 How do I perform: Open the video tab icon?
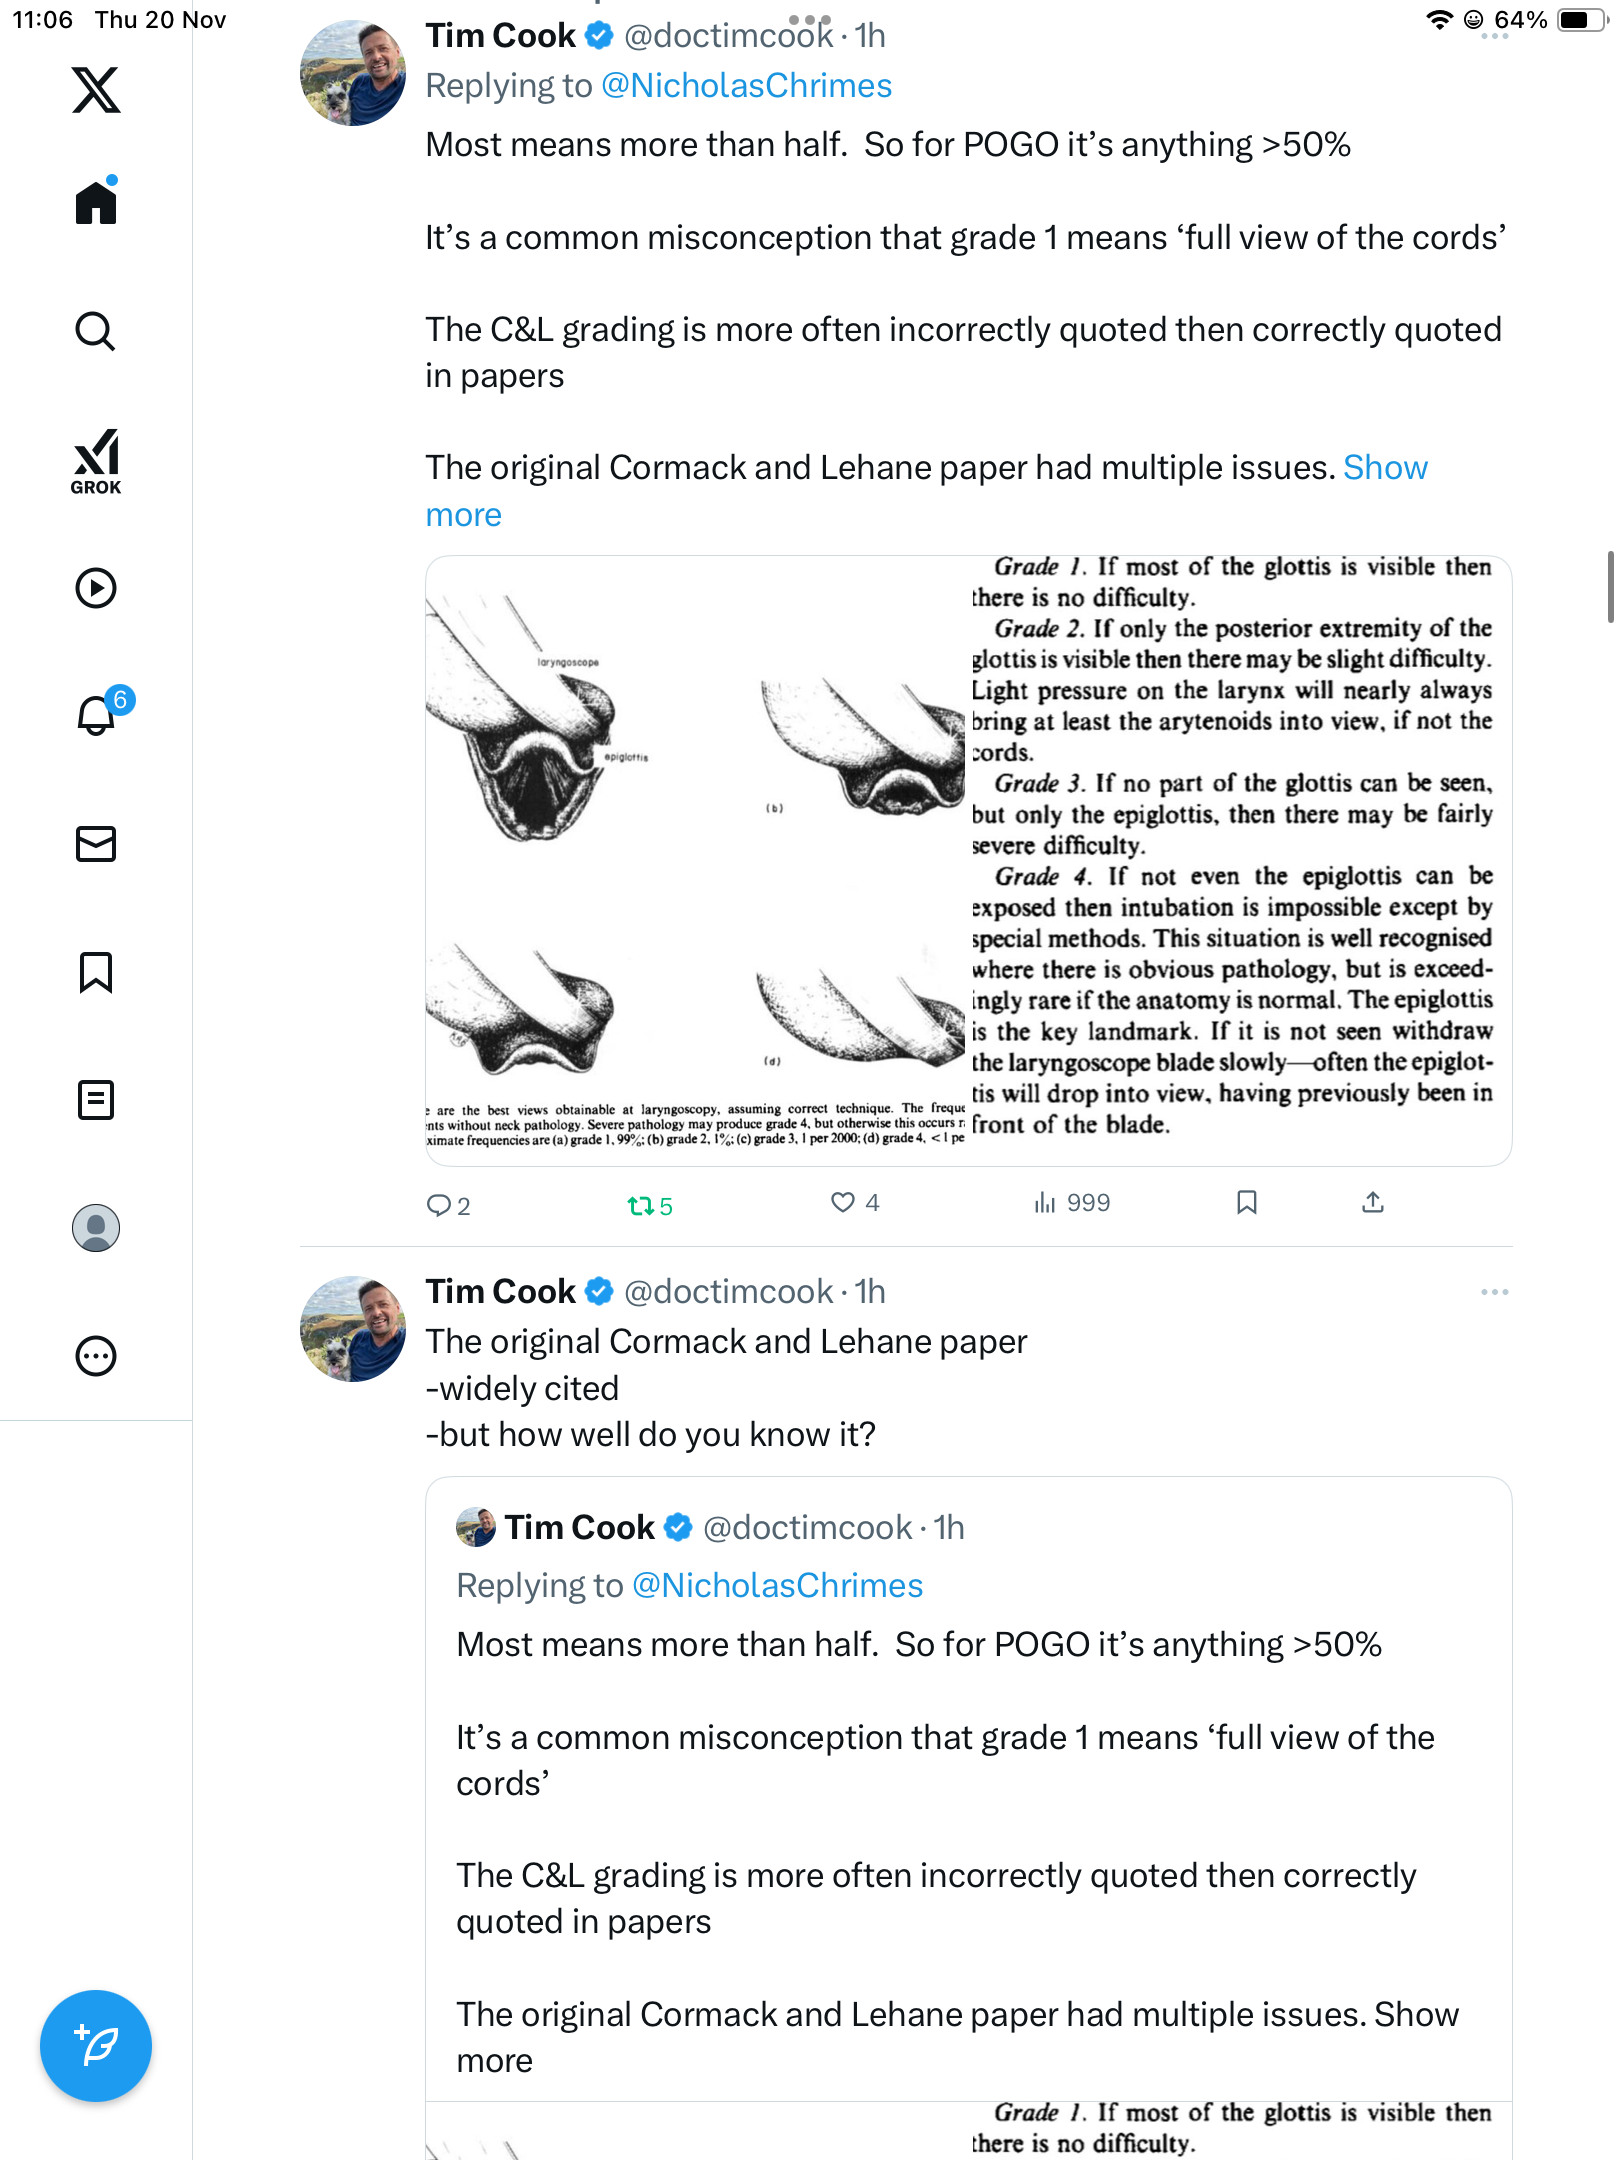[x=96, y=588]
